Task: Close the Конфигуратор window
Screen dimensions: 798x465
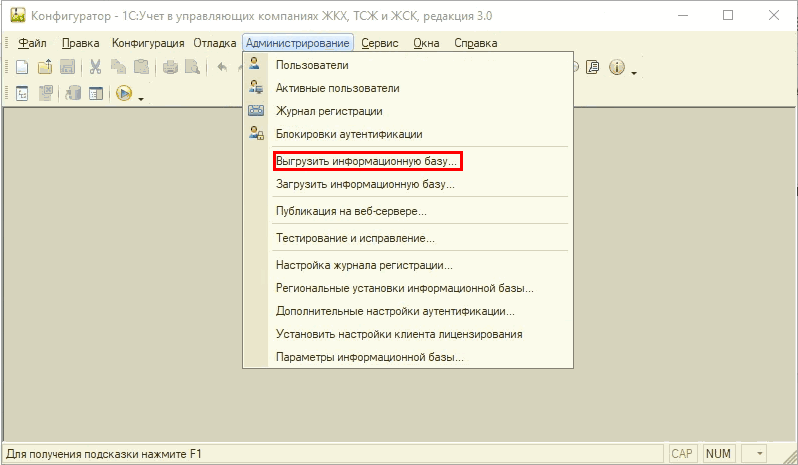Action: click(x=774, y=15)
